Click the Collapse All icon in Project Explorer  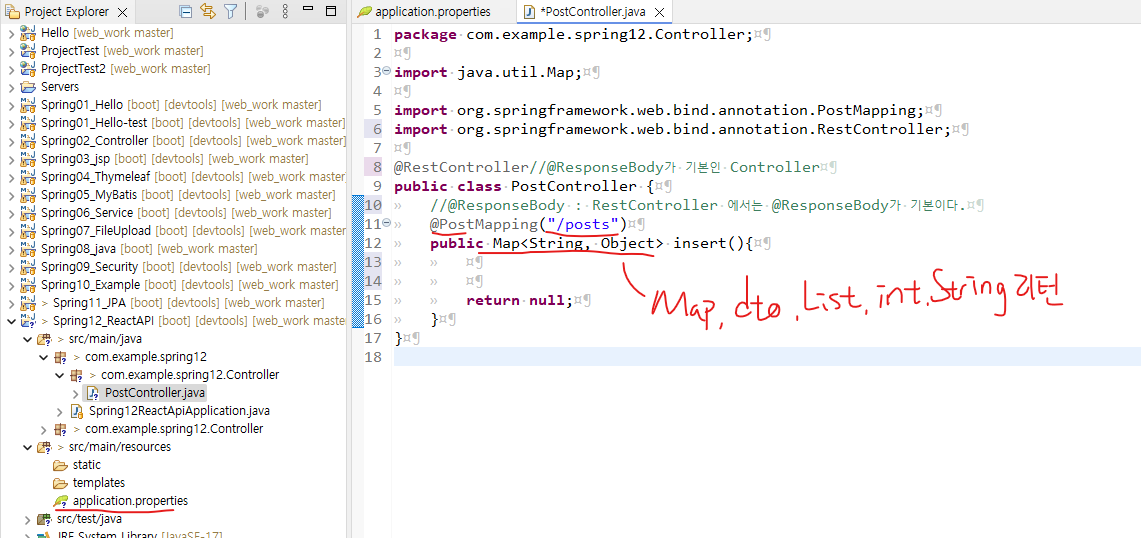pyautogui.click(x=186, y=12)
